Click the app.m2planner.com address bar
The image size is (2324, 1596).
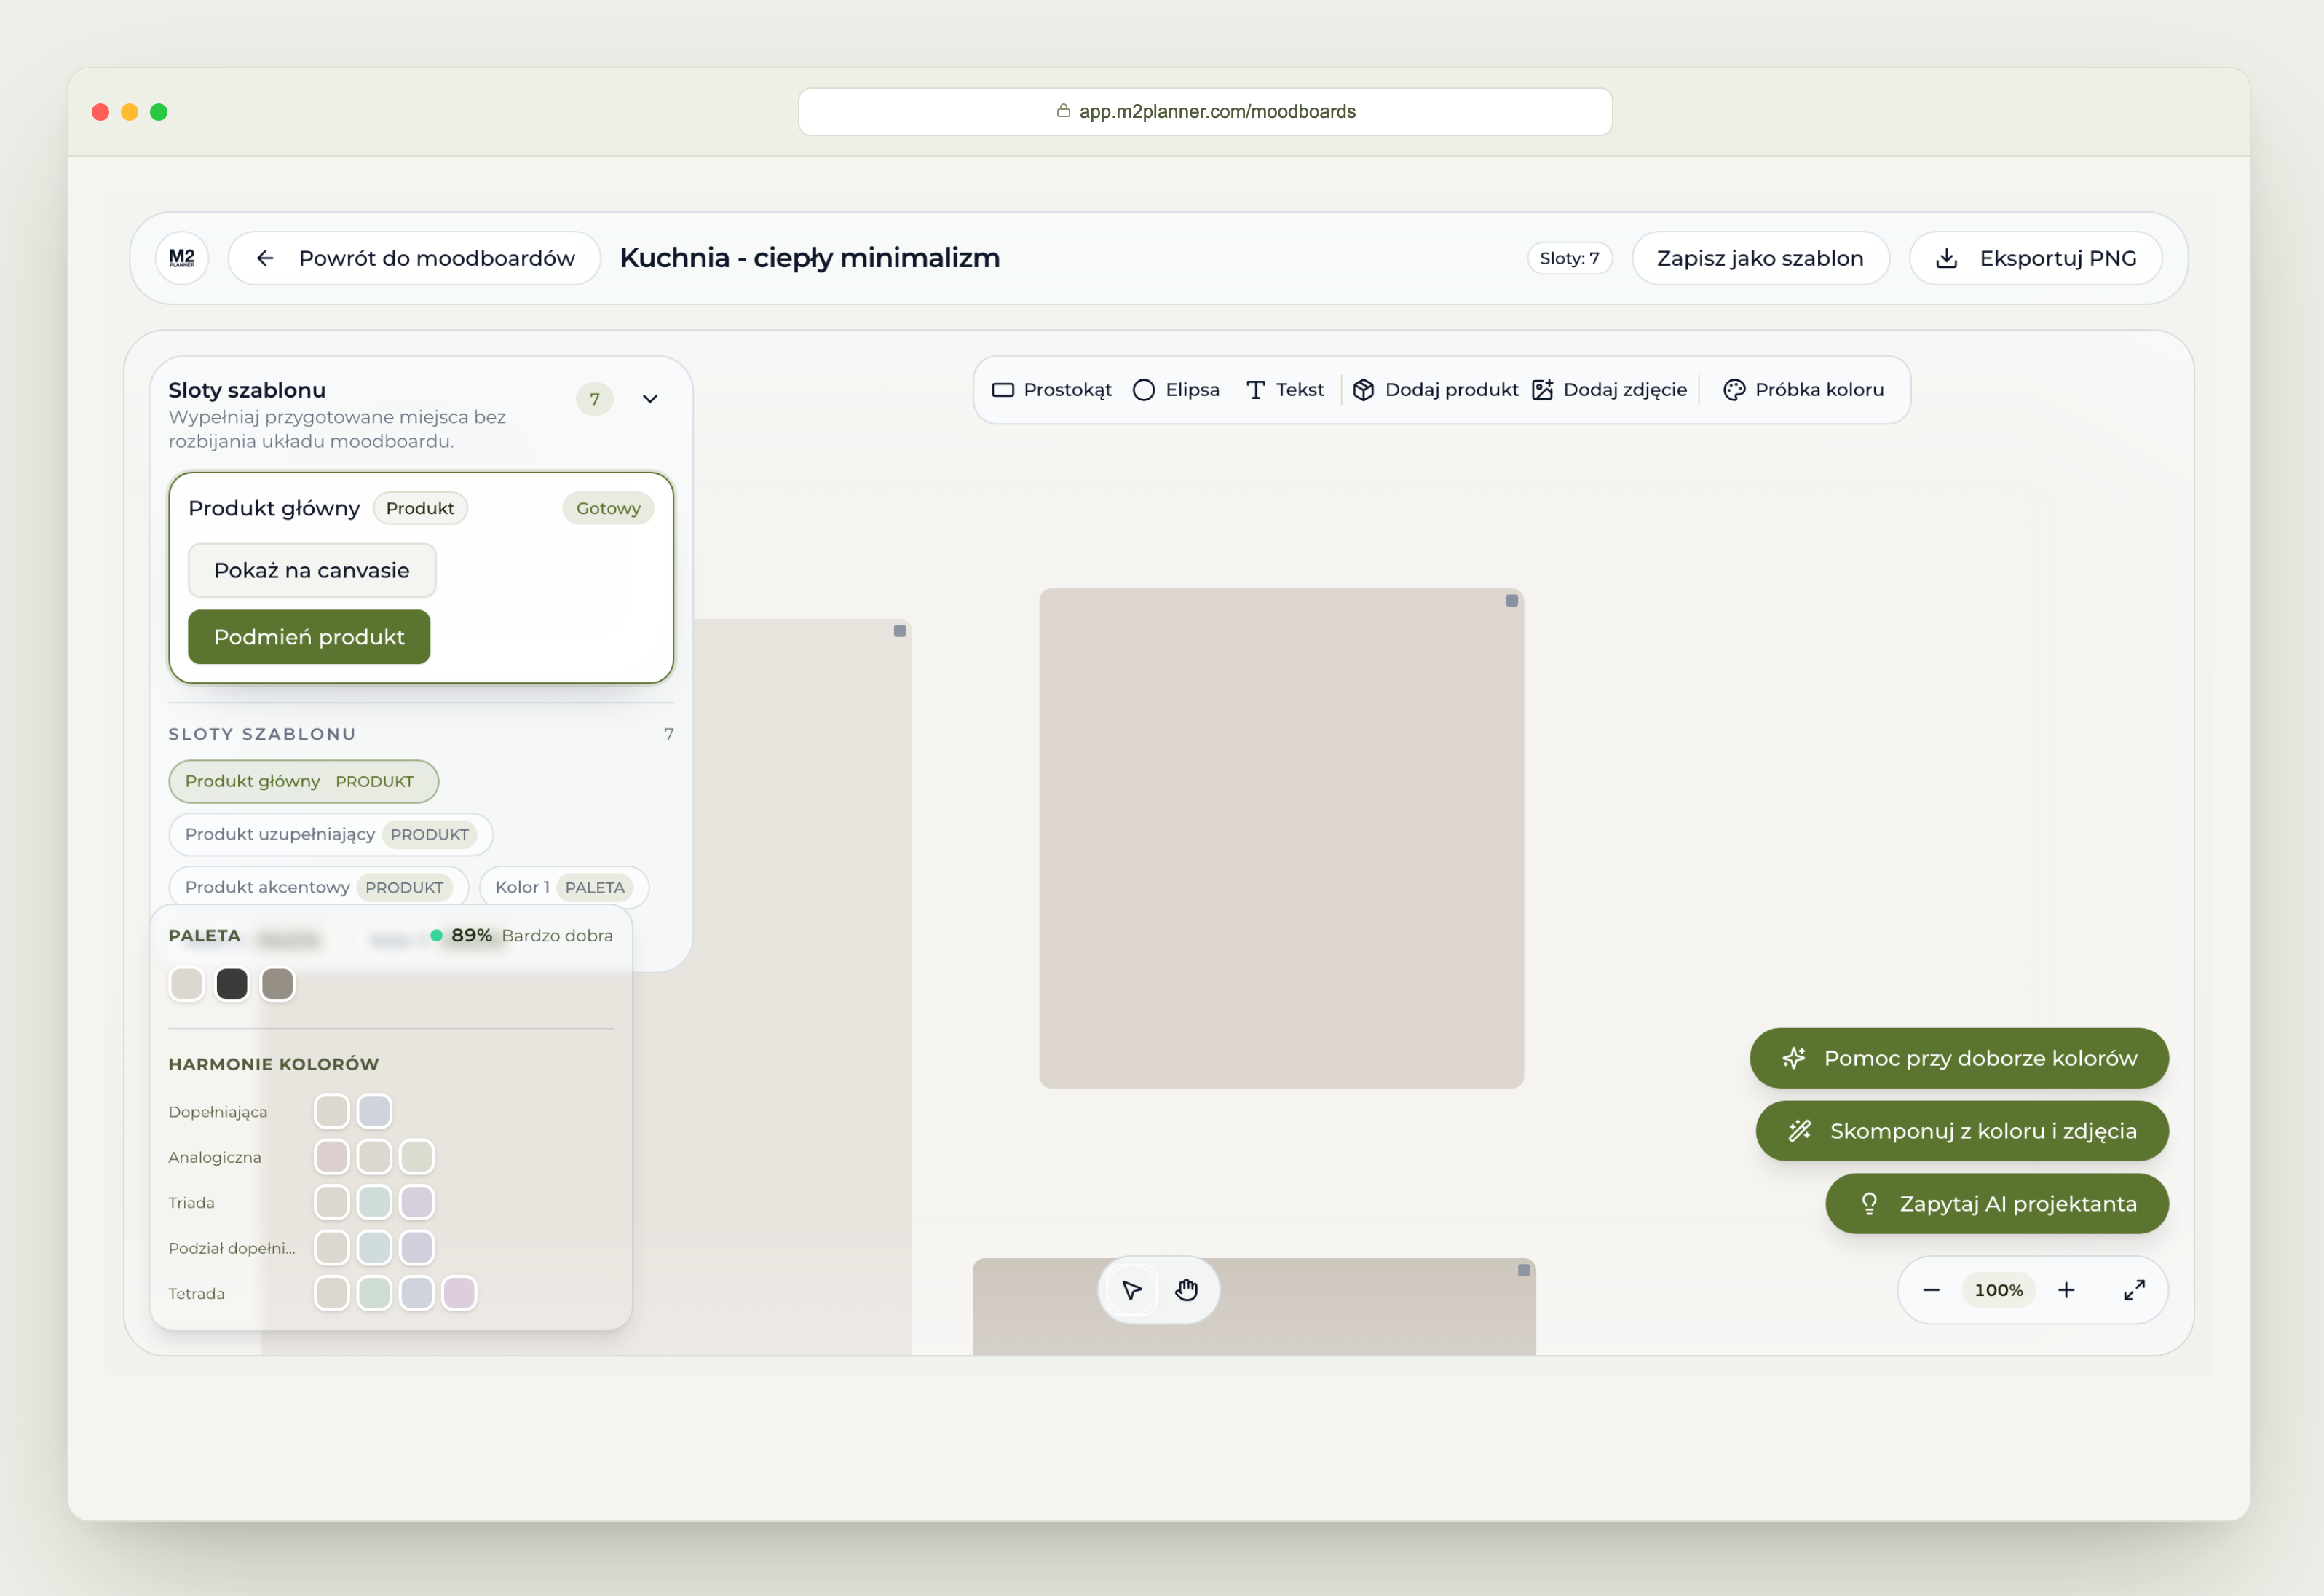click(1204, 112)
